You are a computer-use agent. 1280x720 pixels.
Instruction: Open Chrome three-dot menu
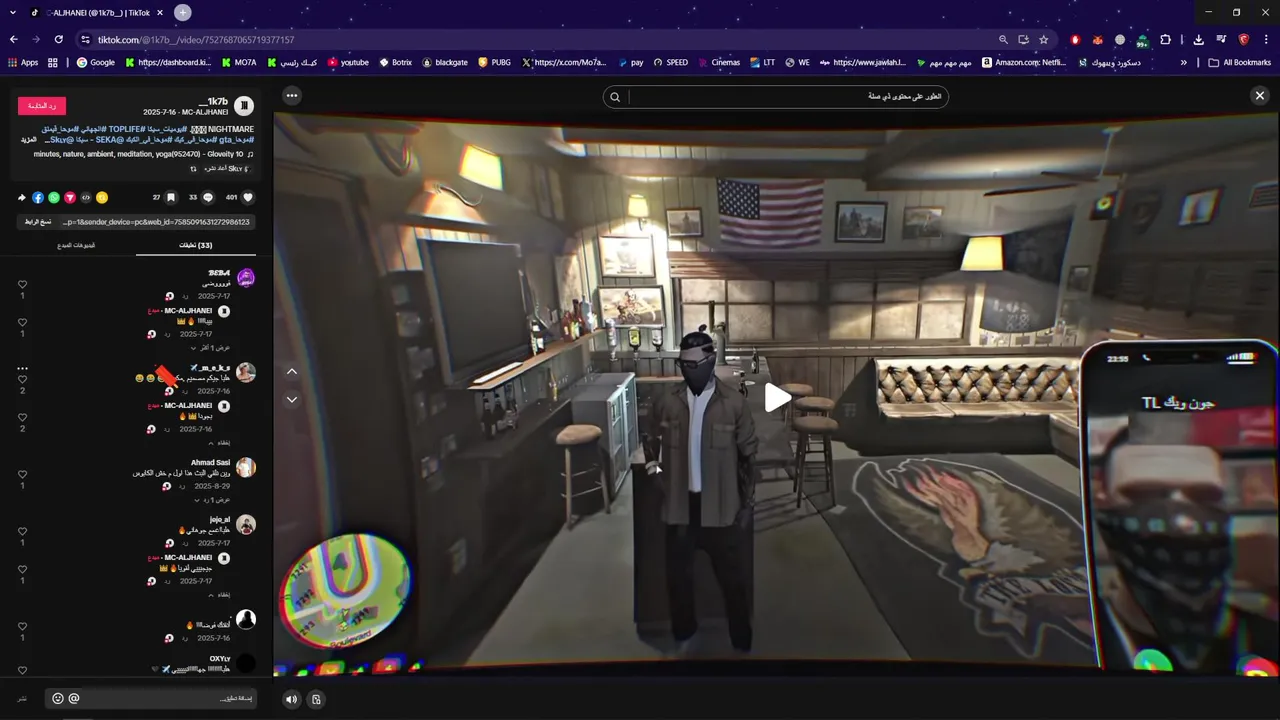point(1266,40)
